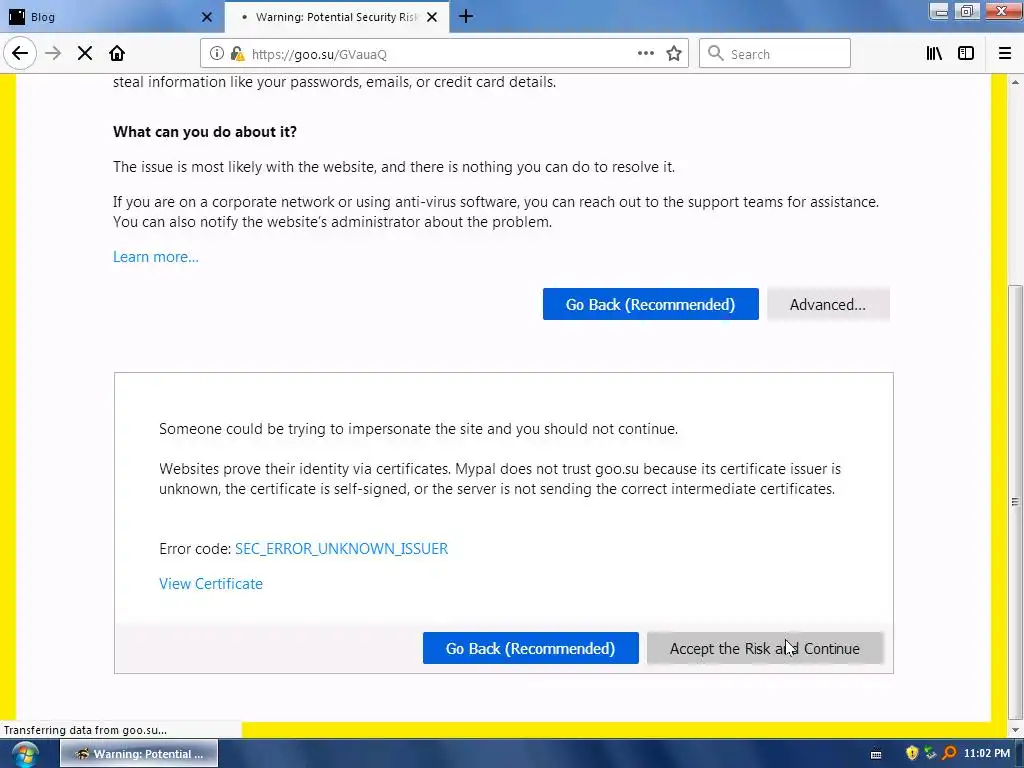This screenshot has width=1024, height=768.
Task: Open SEC_ERROR_UNKNOWN_ISSUER error code link
Action: click(342, 549)
